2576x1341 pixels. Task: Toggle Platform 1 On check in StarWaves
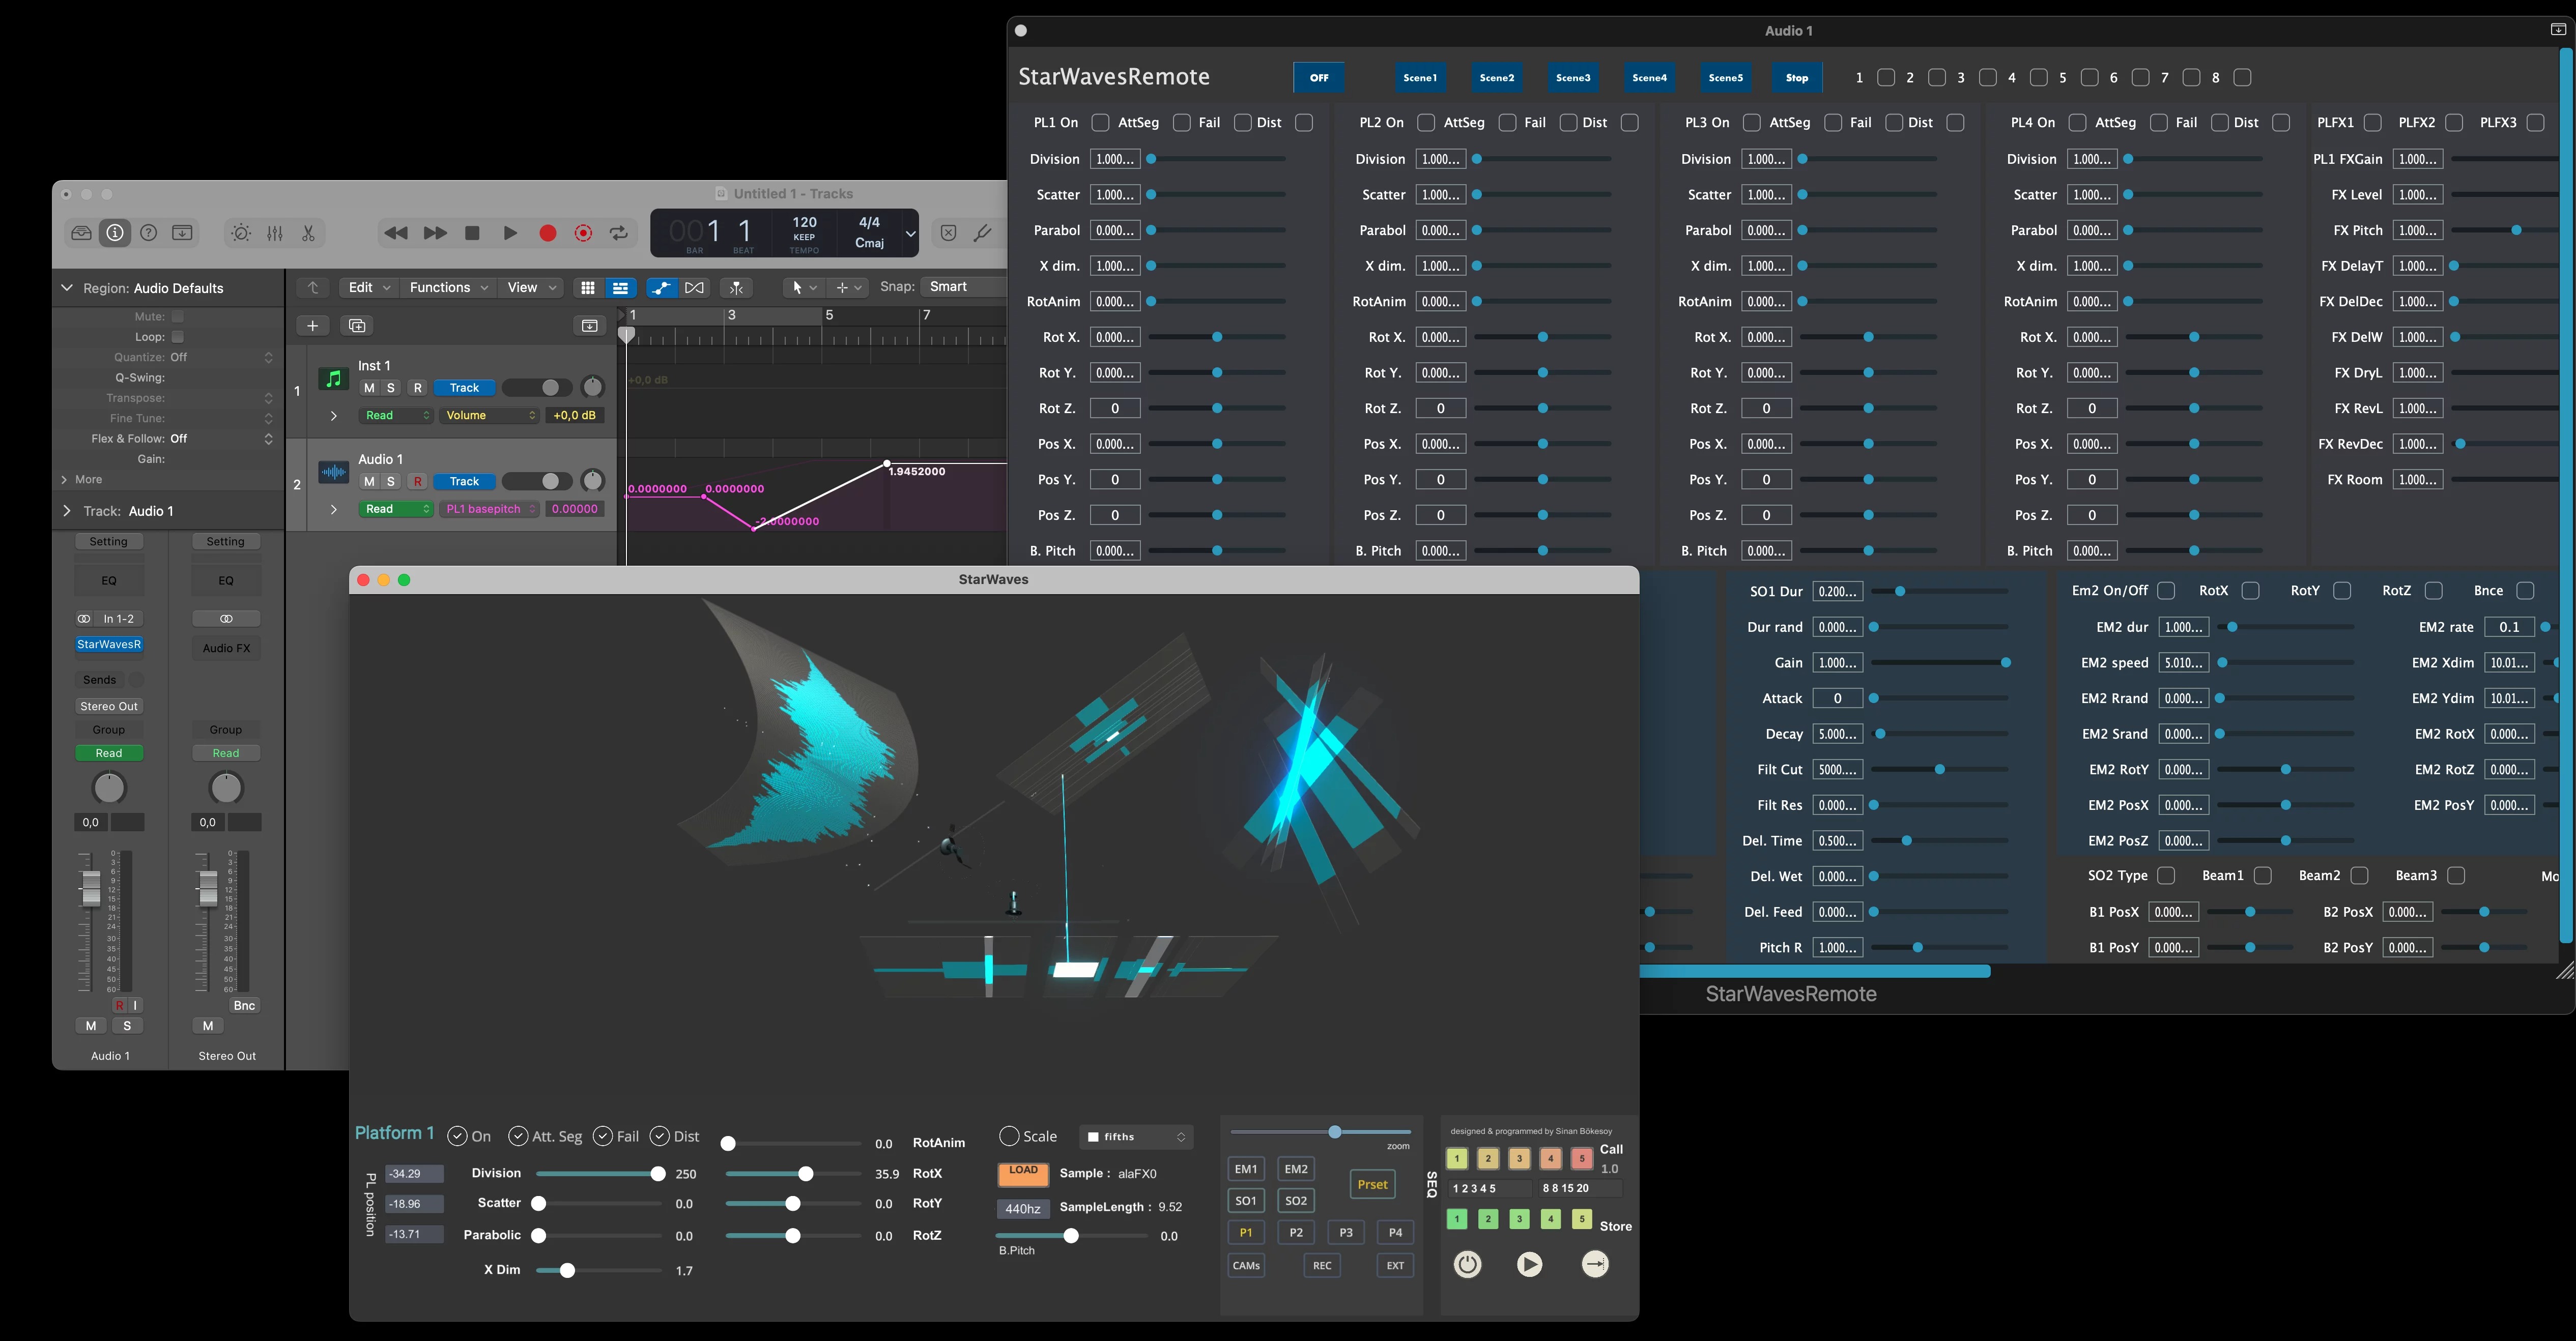457,1136
